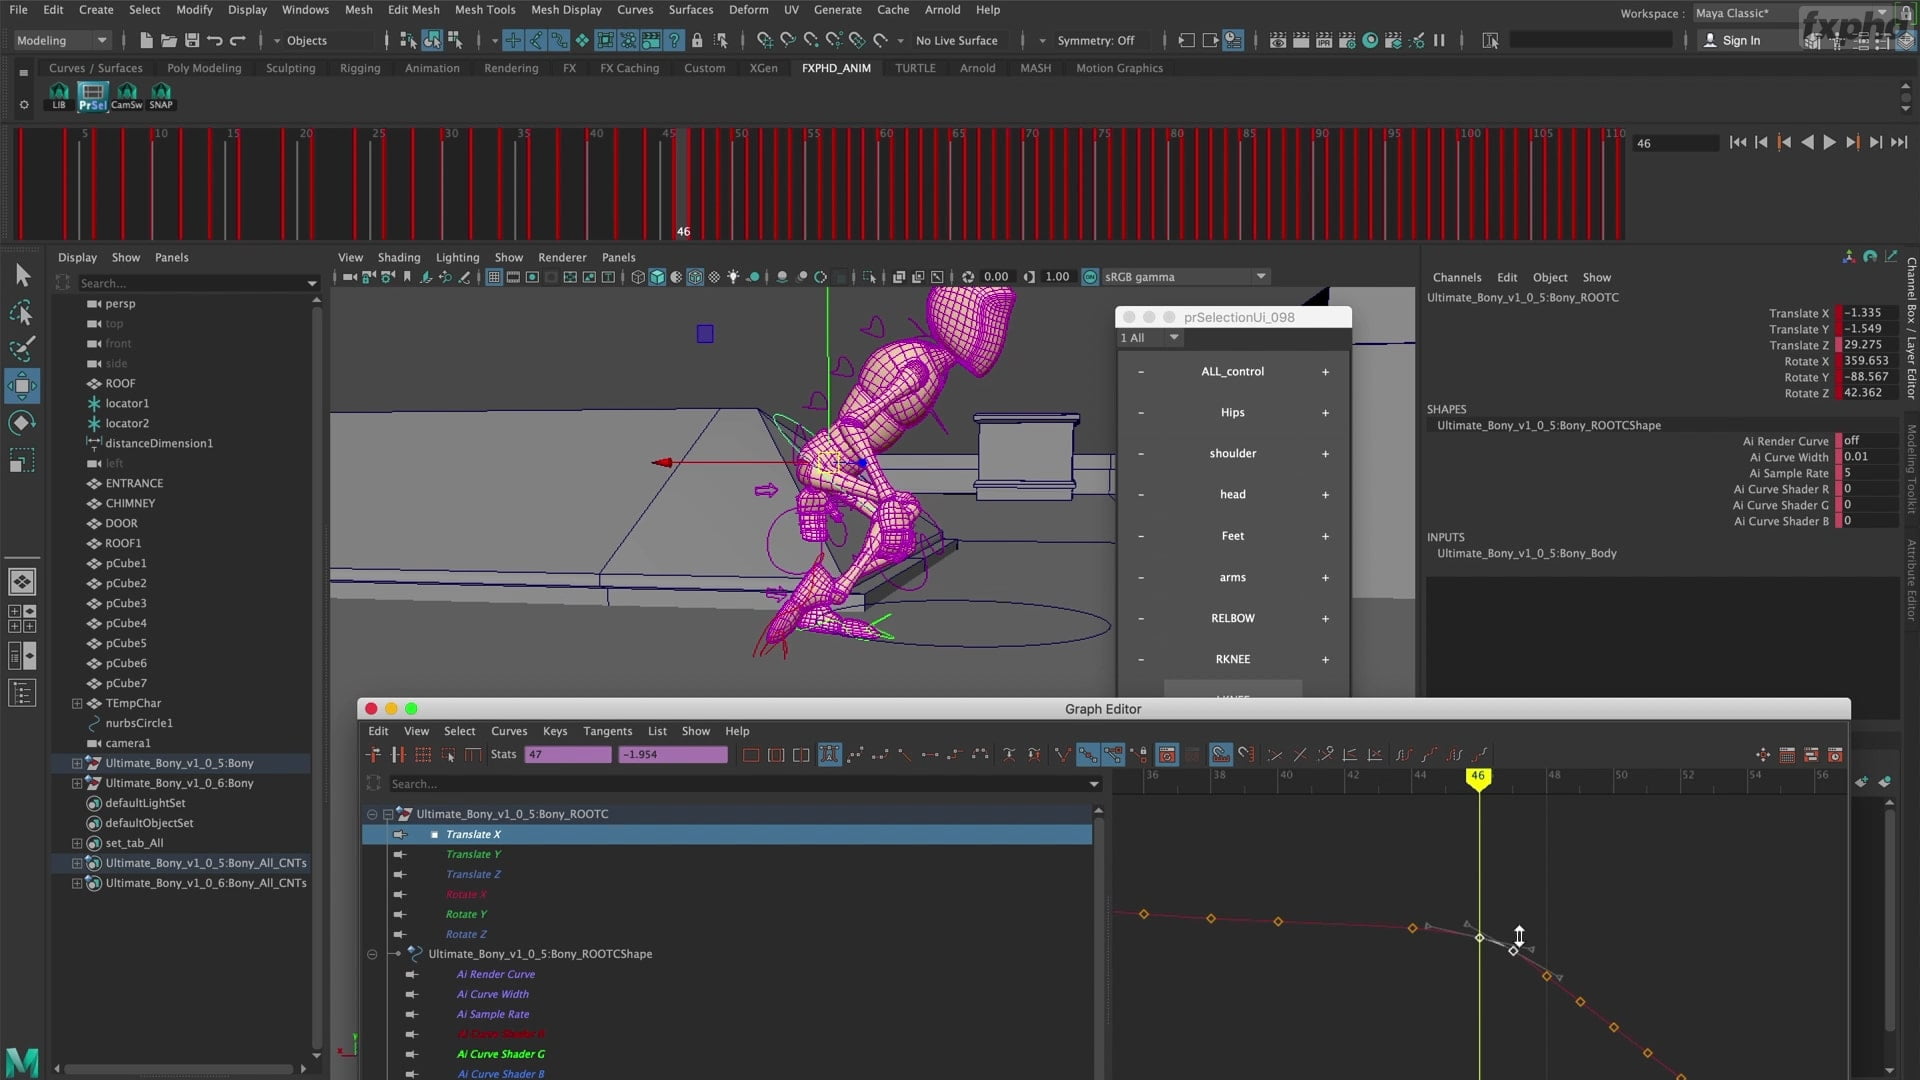Go to start of playback range
The image size is (1920, 1080).
point(1738,143)
